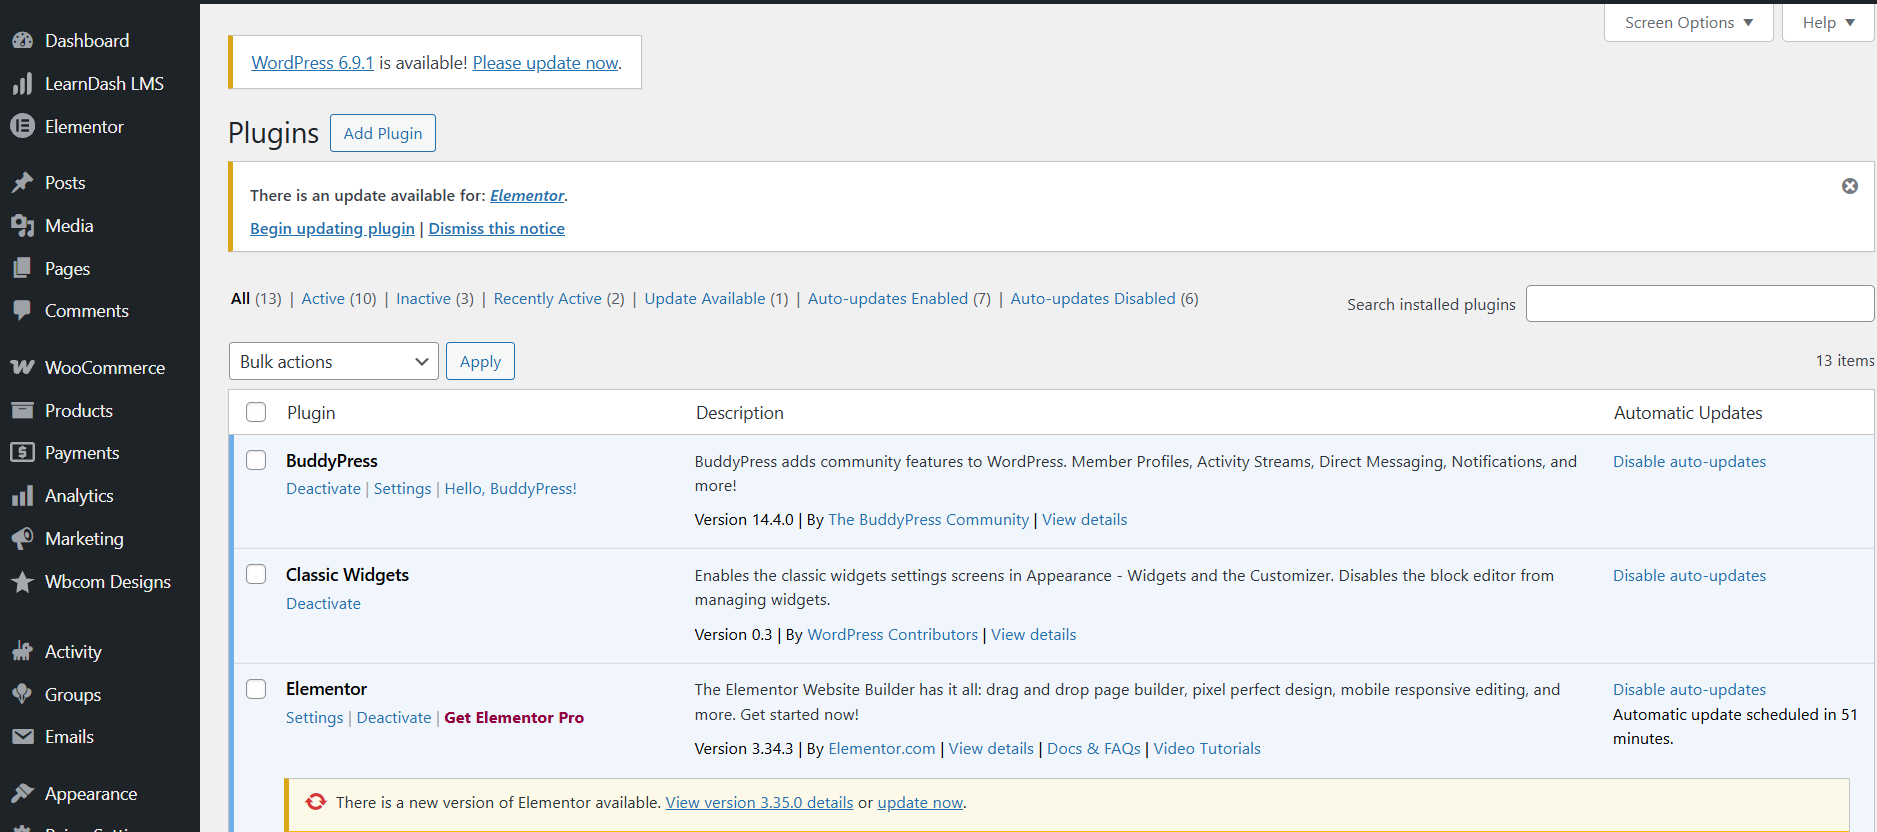Click the Elementor update now link

pos(920,802)
